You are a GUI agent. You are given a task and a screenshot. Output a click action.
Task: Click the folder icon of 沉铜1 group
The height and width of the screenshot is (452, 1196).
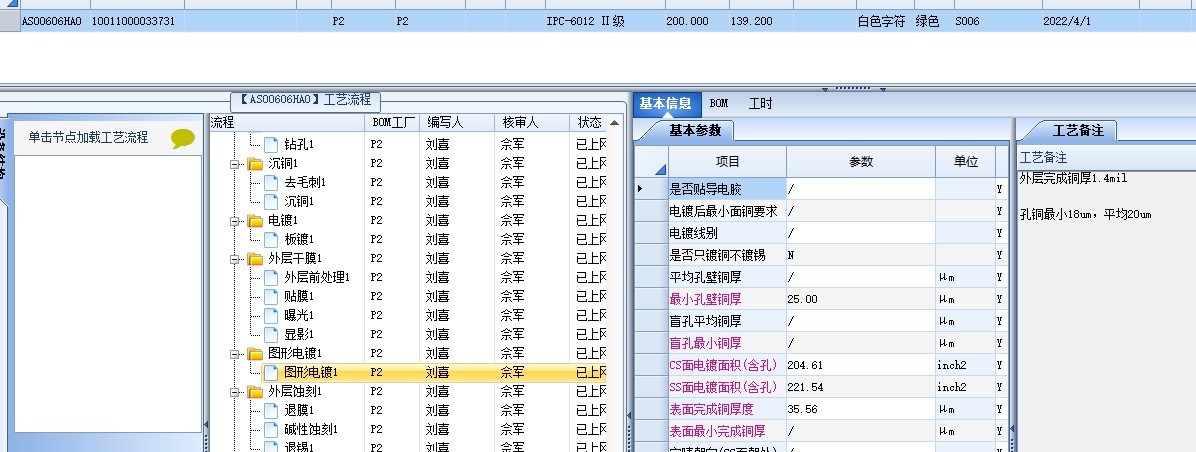click(255, 163)
